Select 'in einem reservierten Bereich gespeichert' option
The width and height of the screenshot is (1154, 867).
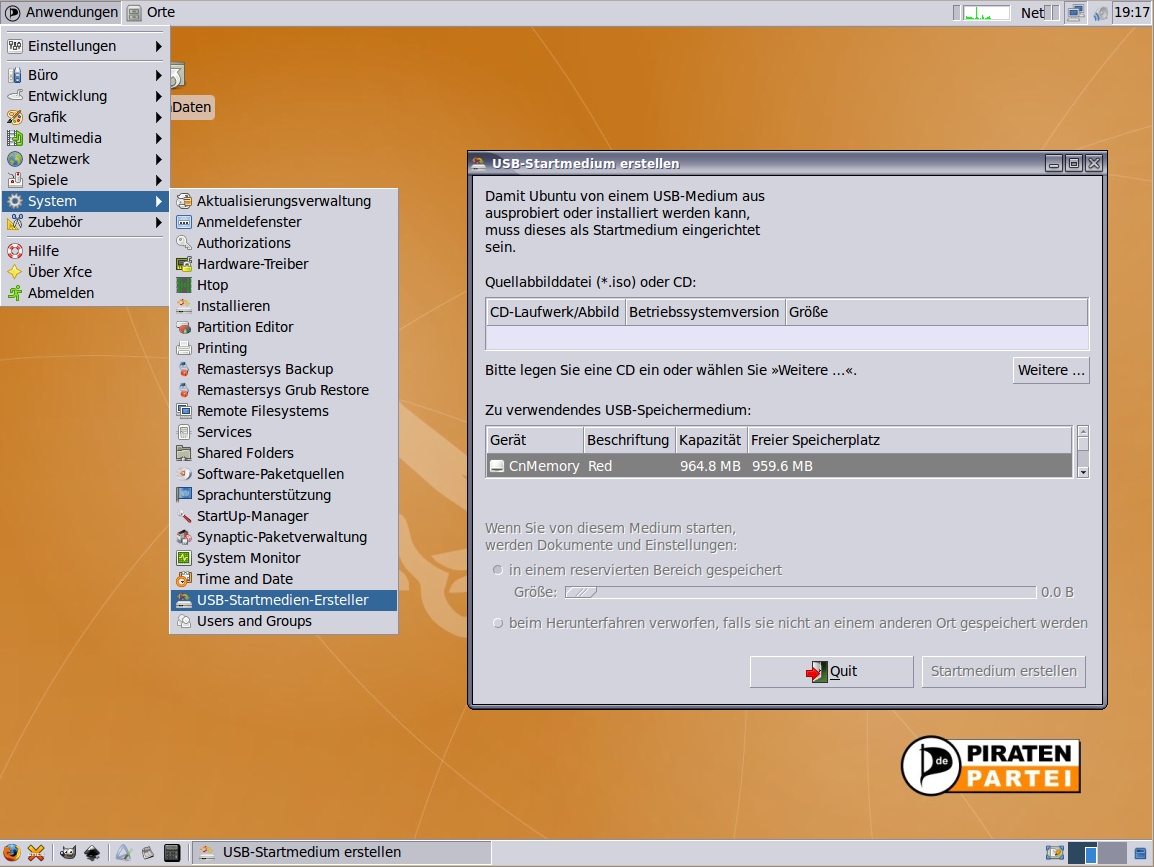click(498, 570)
